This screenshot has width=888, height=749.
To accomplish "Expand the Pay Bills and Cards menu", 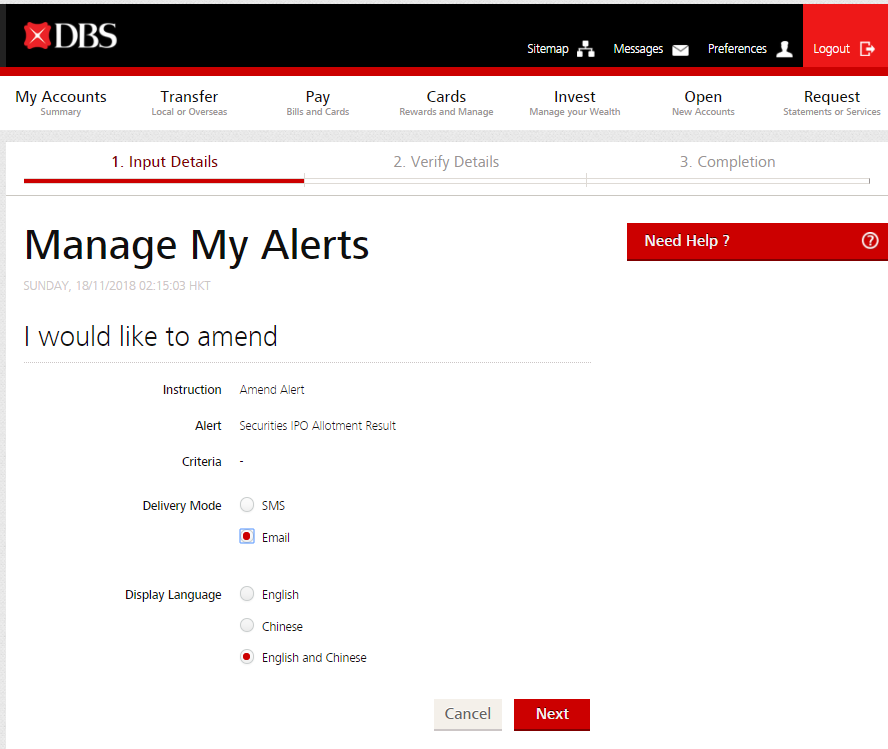I will 318,102.
